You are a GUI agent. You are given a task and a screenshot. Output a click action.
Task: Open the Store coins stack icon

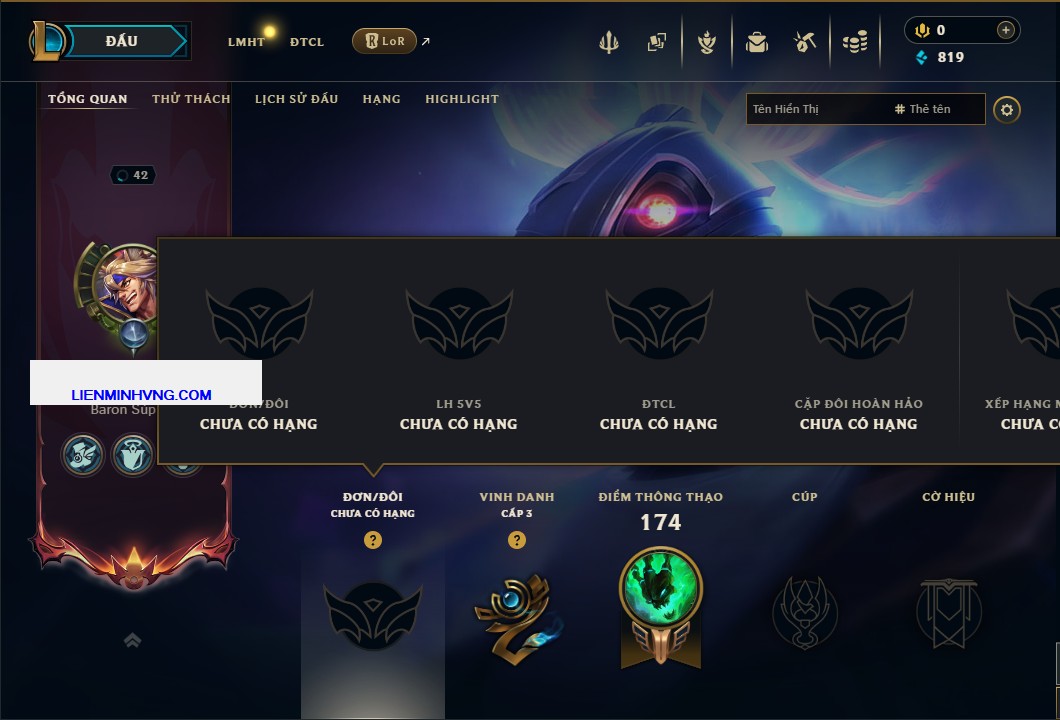coord(854,42)
